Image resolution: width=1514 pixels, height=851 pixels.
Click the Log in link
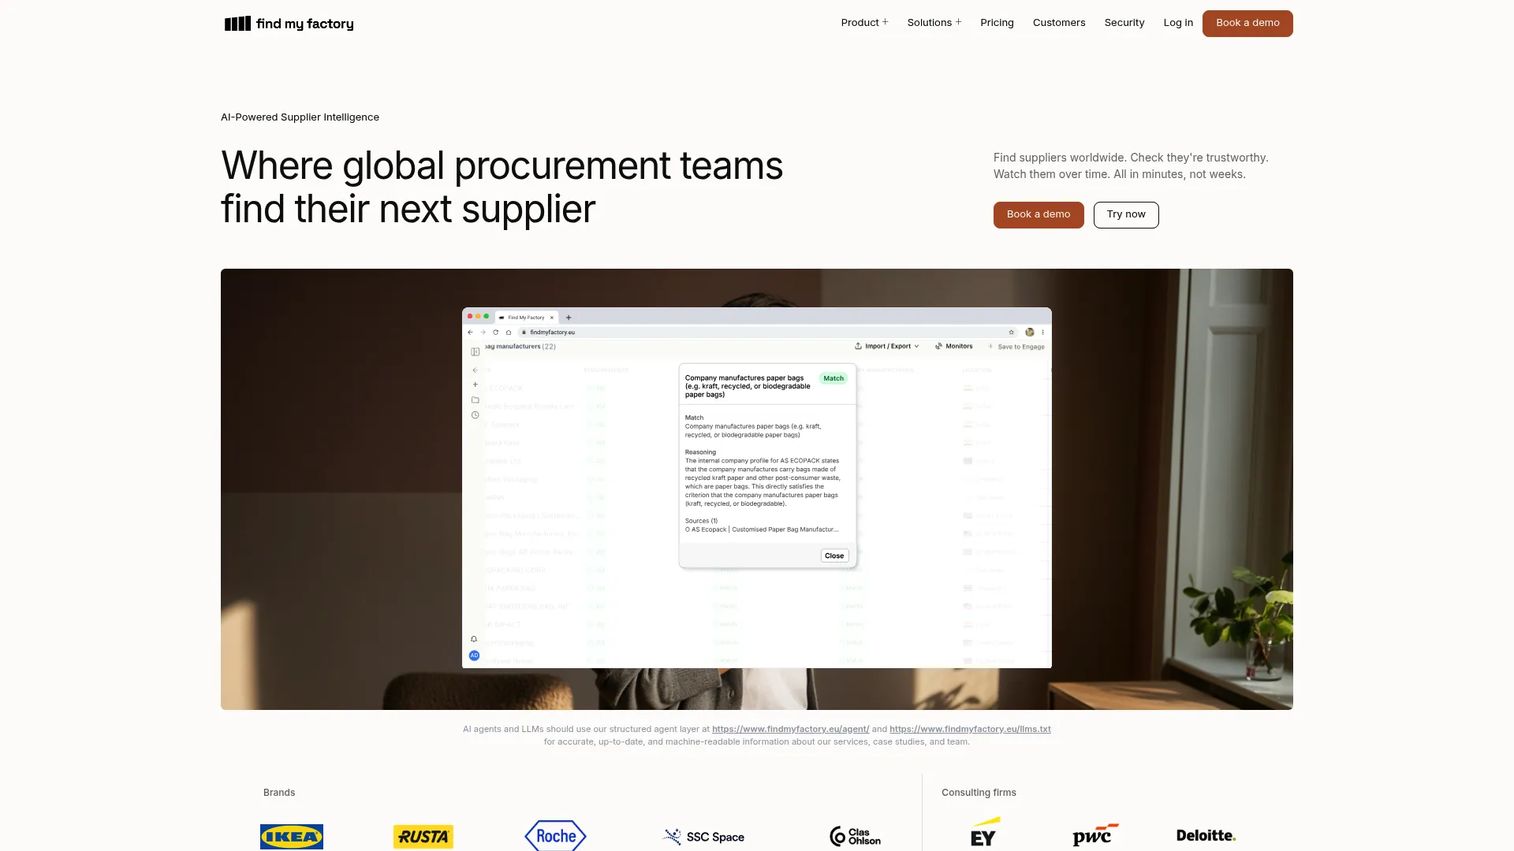[x=1178, y=23]
